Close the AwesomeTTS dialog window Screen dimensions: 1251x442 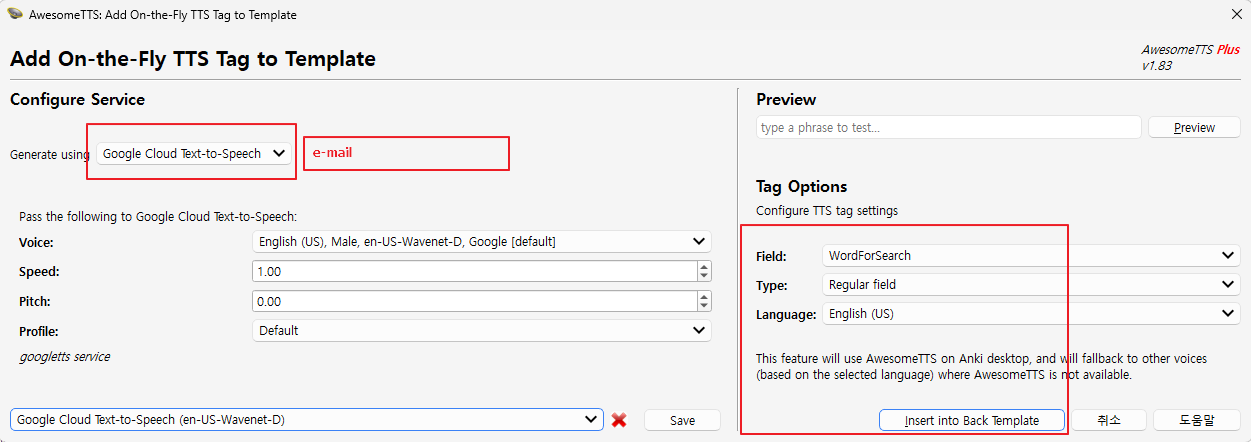(x=1236, y=15)
